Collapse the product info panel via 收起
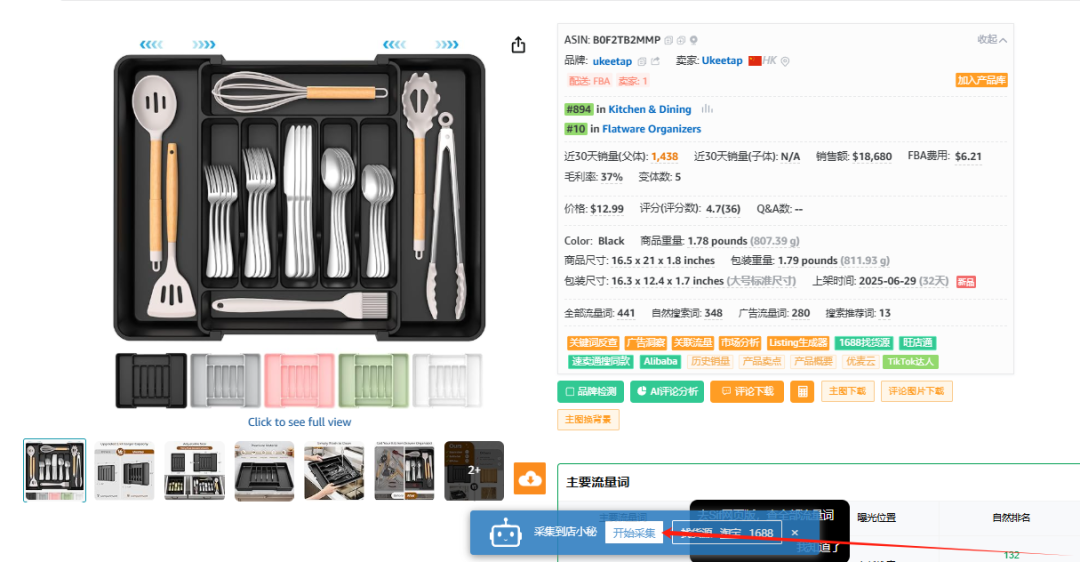Viewport: 1080px width, 562px height. [x=992, y=39]
